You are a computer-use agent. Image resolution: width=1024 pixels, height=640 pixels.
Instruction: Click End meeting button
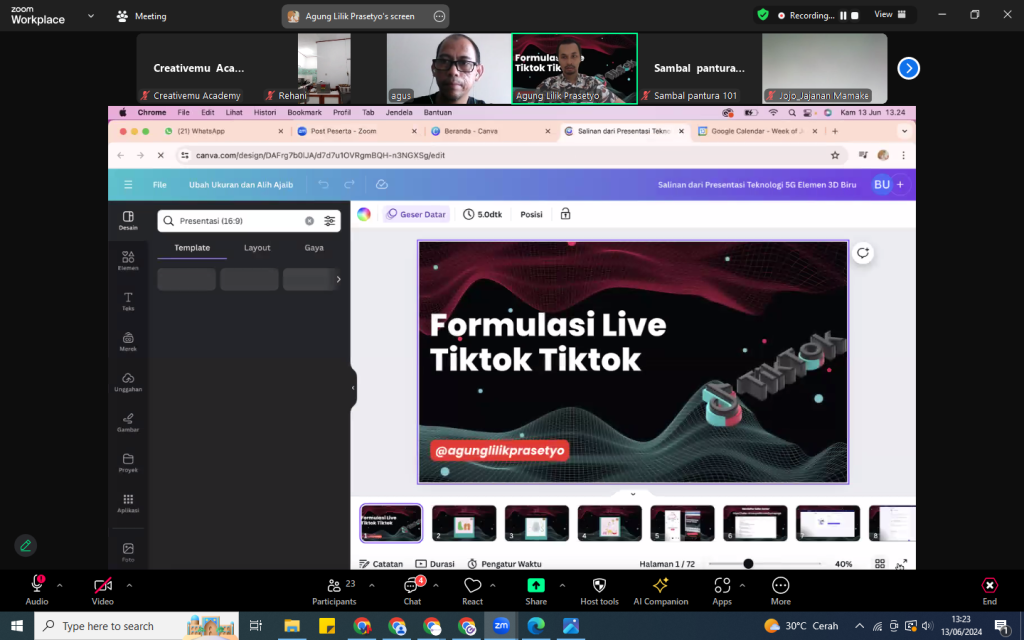tap(989, 591)
